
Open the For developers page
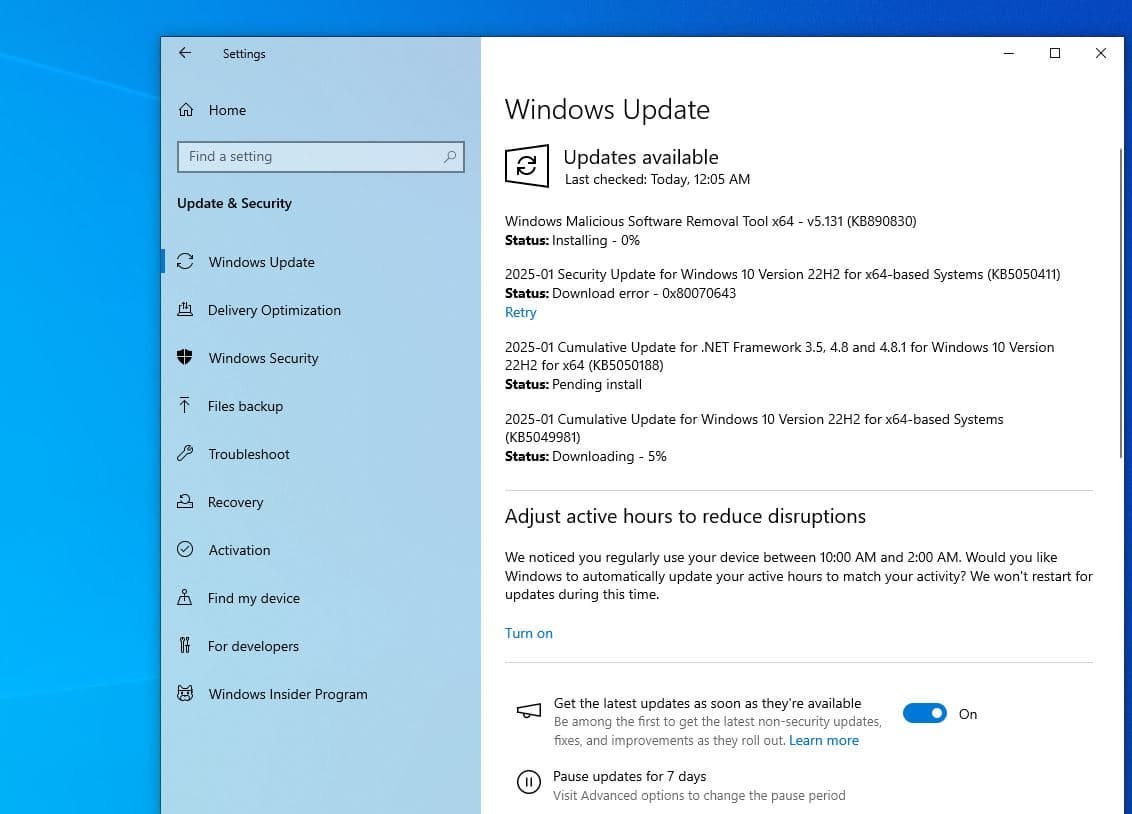(x=253, y=646)
